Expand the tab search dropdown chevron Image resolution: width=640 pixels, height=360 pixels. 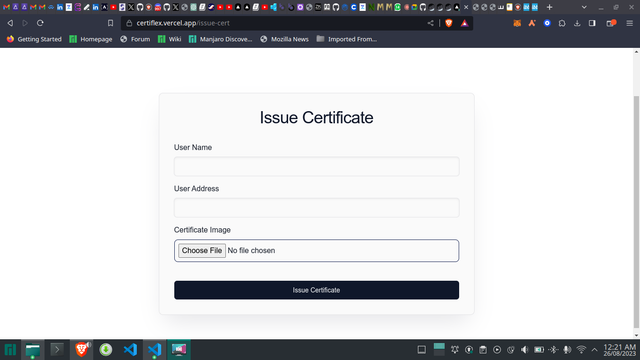click(584, 7)
